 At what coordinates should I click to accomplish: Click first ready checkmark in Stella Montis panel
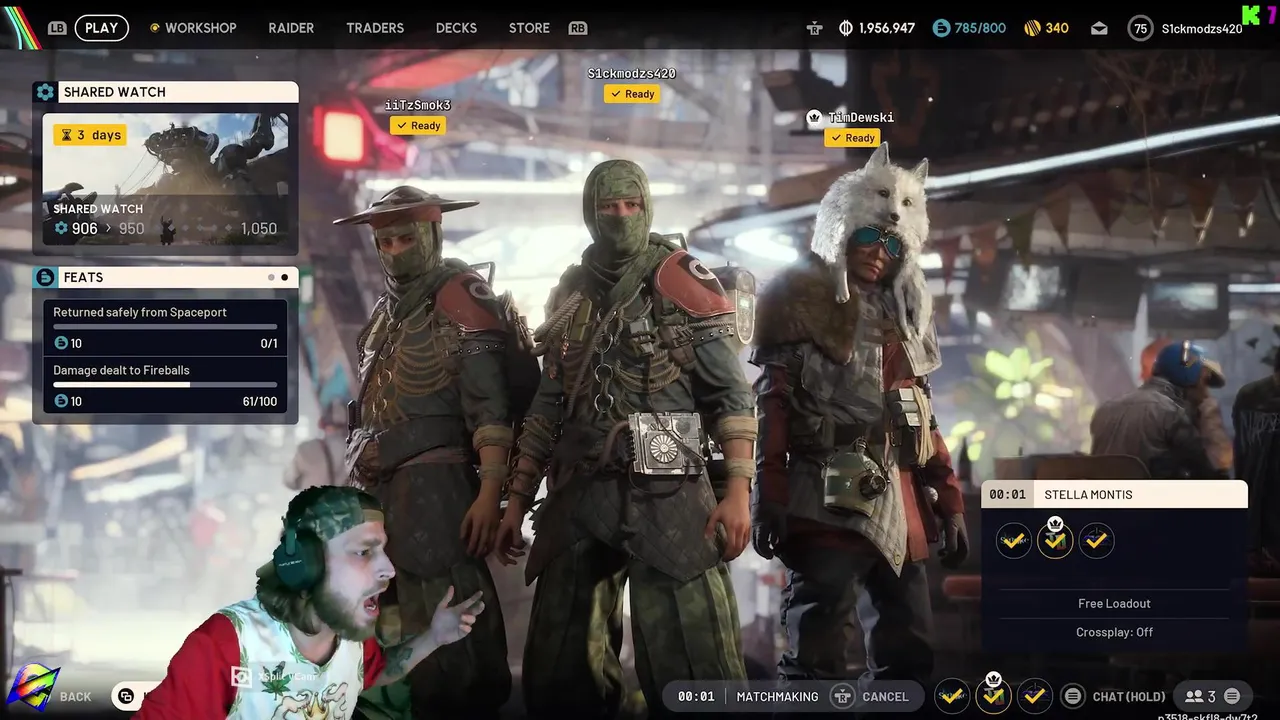point(1014,540)
